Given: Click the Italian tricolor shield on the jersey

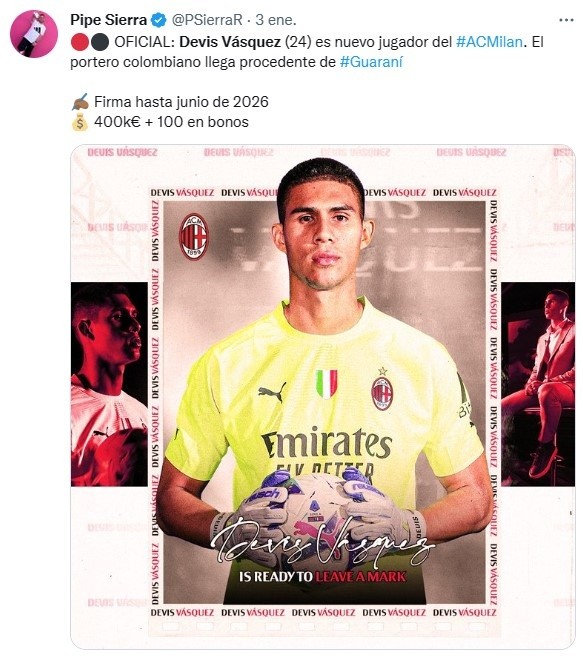Looking at the screenshot, I should point(327,384).
